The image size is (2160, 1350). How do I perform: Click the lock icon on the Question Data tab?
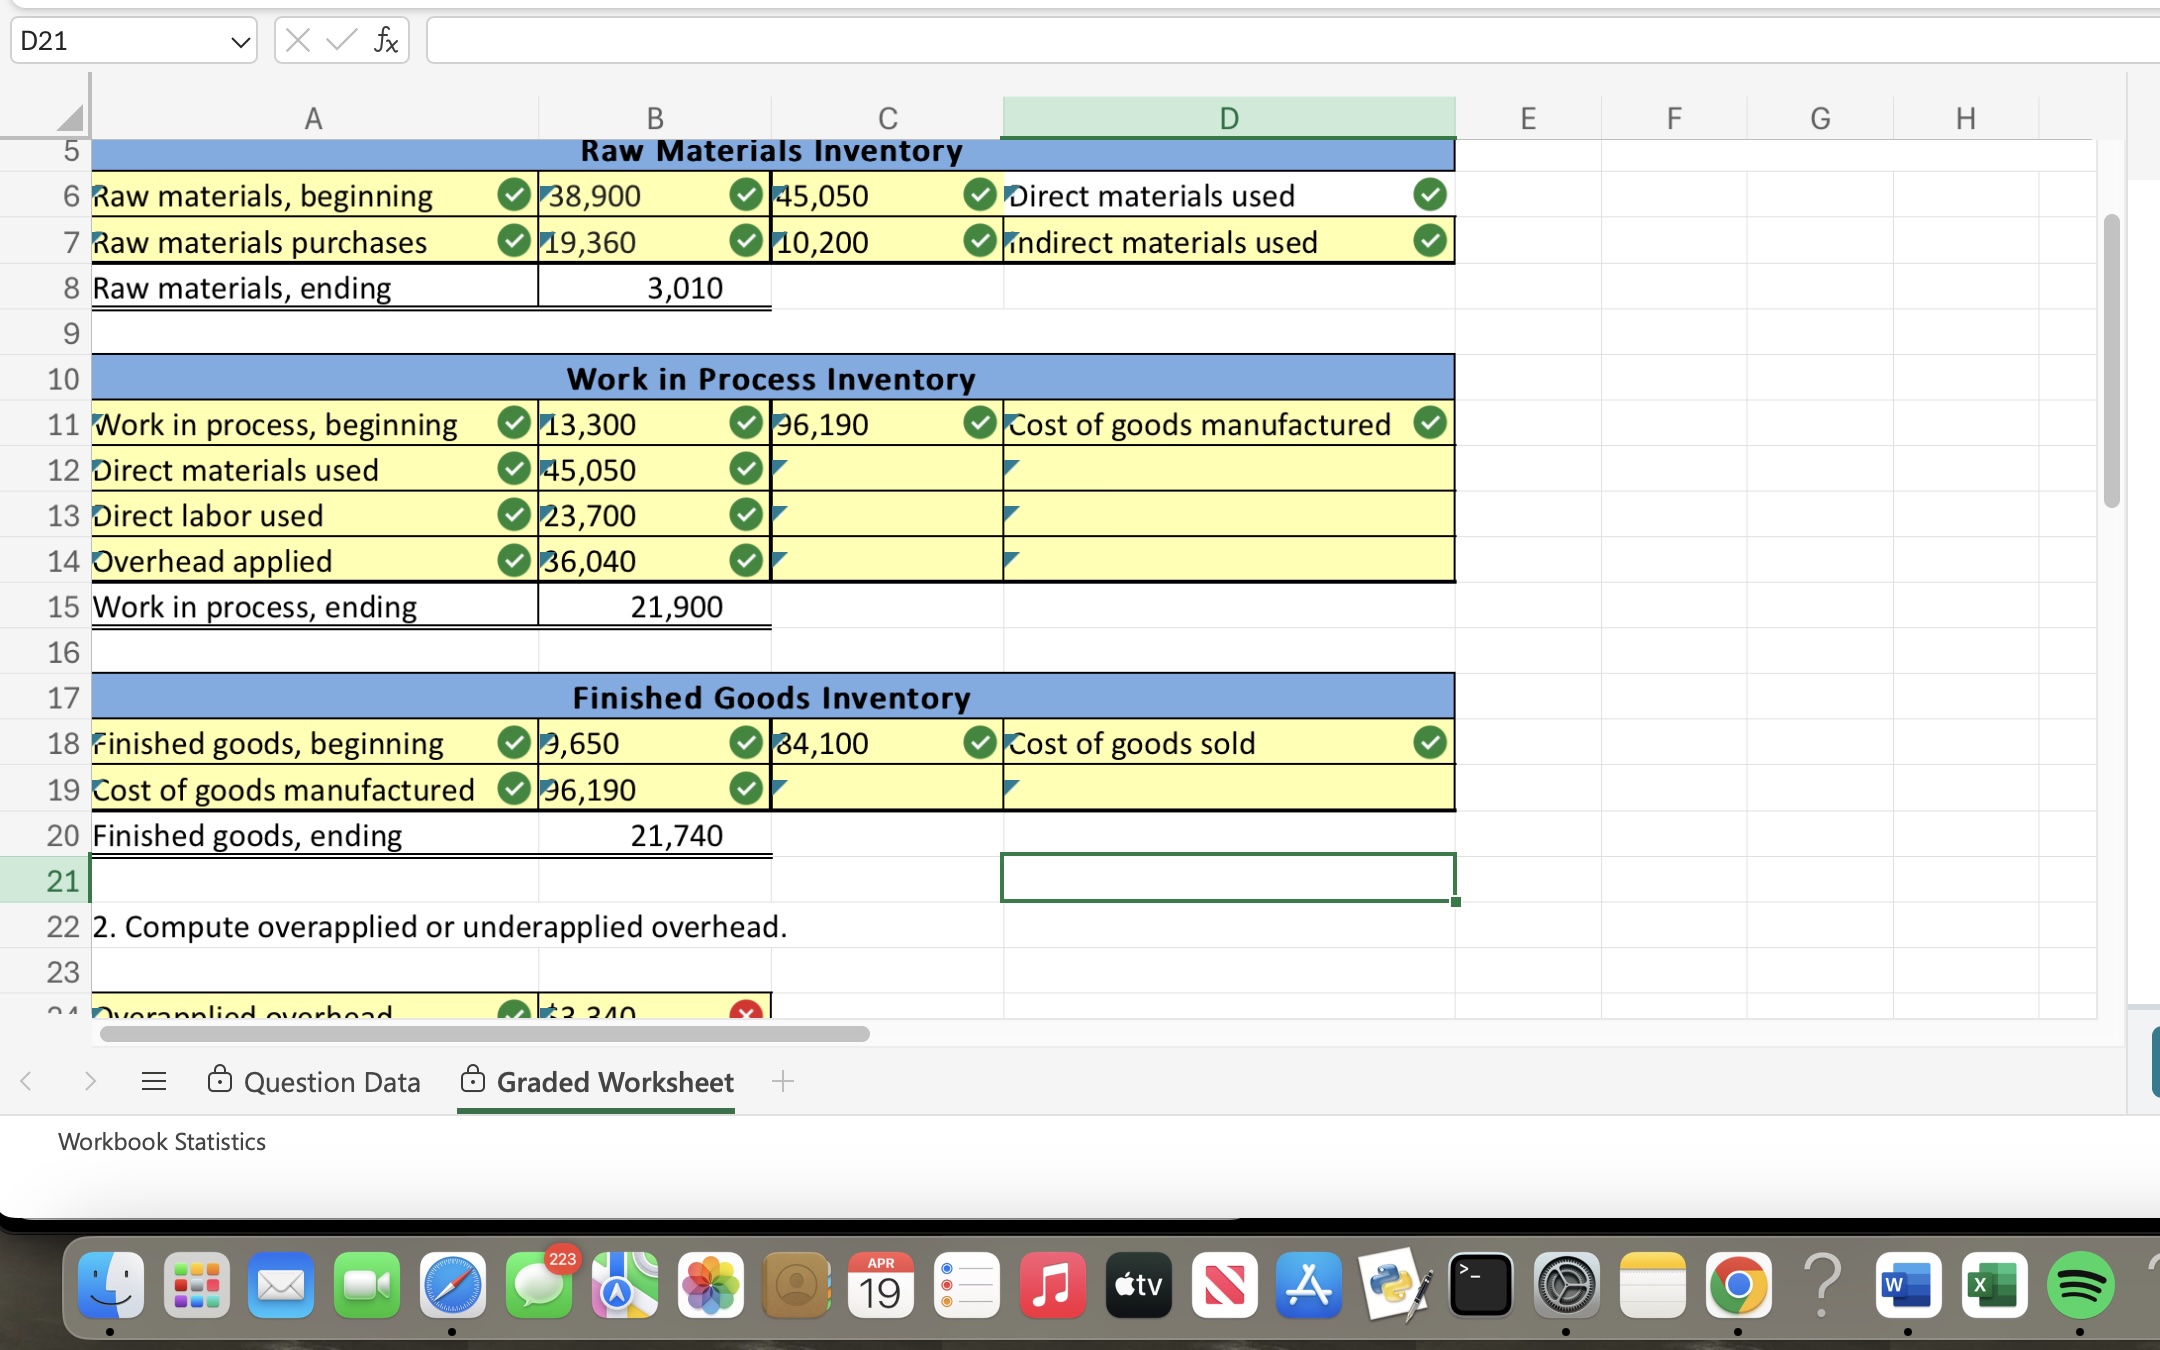tap(219, 1081)
